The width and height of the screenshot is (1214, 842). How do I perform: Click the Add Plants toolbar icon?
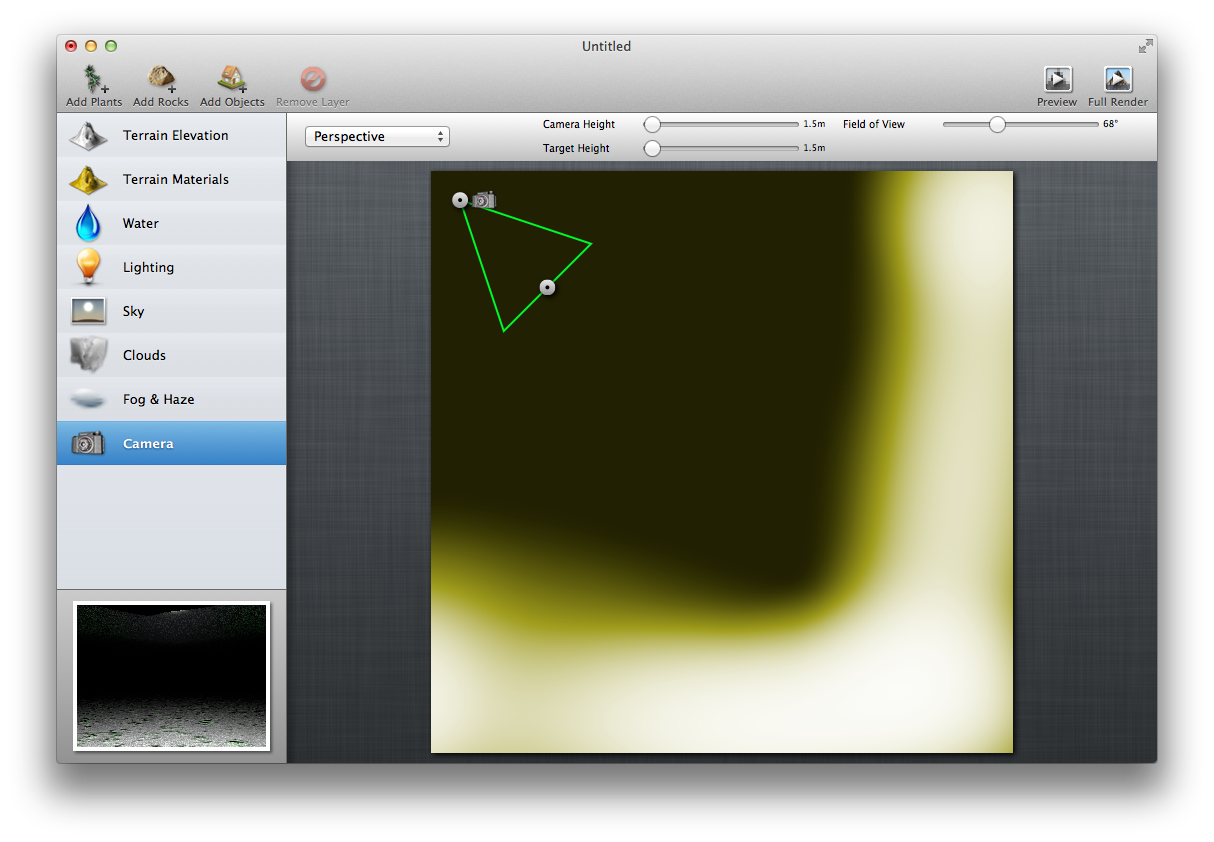(94, 79)
